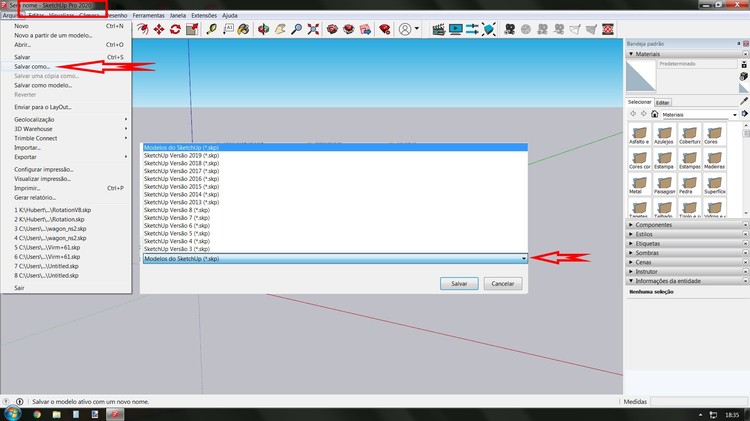Viewport: 750px width, 421px height.
Task: Select the Tape Measure tool
Action: [x=211, y=30]
